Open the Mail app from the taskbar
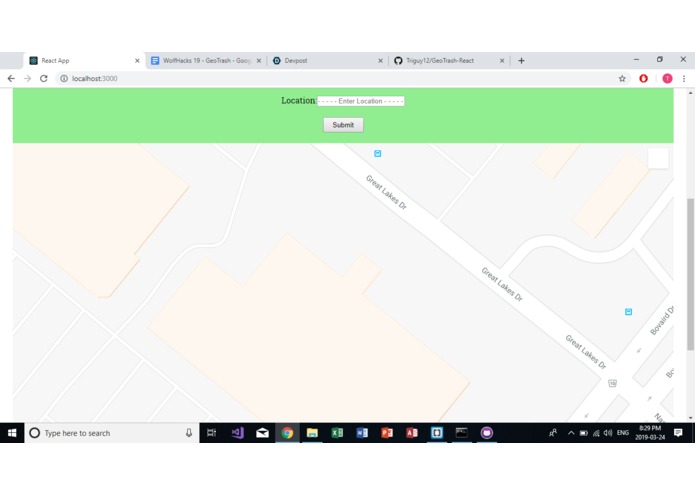Image resolution: width=695 pixels, height=494 pixels. [x=262, y=433]
